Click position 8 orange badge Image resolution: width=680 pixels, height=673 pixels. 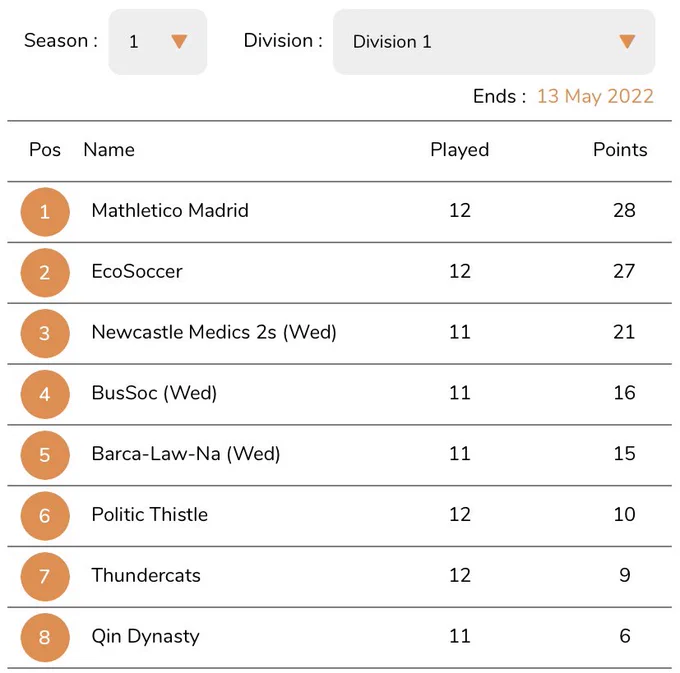45,637
